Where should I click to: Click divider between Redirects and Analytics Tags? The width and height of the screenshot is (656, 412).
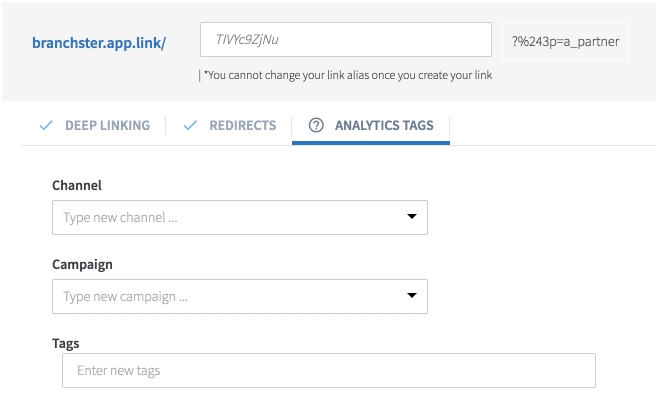click(x=292, y=126)
